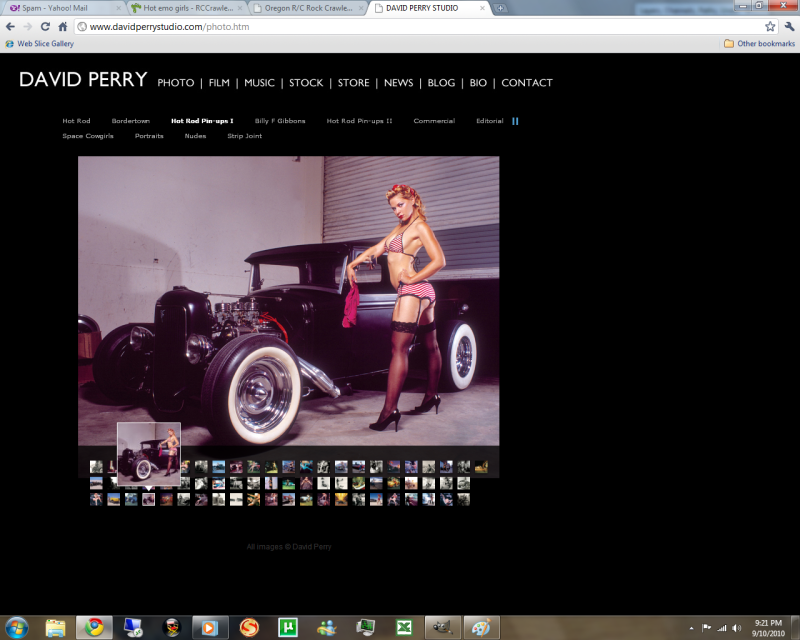Viewport: 800px width, 640px height.
Task: Click the taskbar clock showing 9:21 PM
Action: [768, 628]
